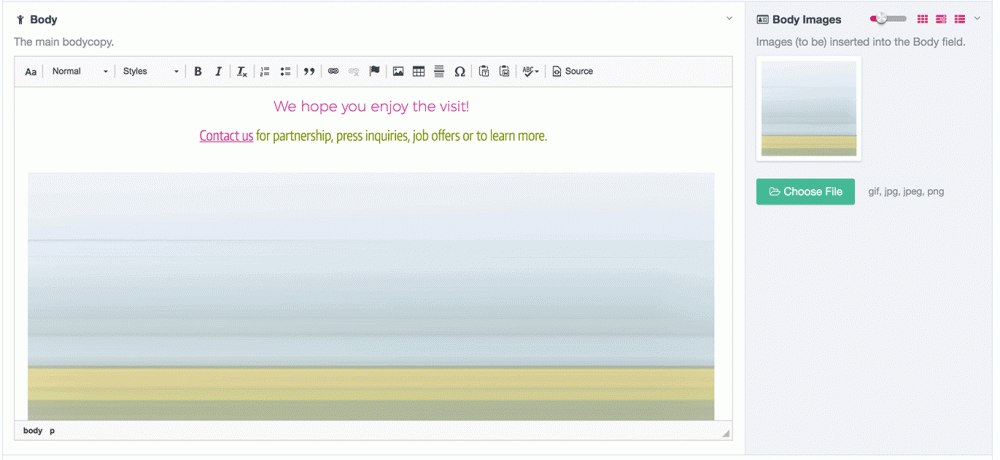Open the Normal paragraph format dropdown
This screenshot has width=1000, height=460.
click(80, 71)
